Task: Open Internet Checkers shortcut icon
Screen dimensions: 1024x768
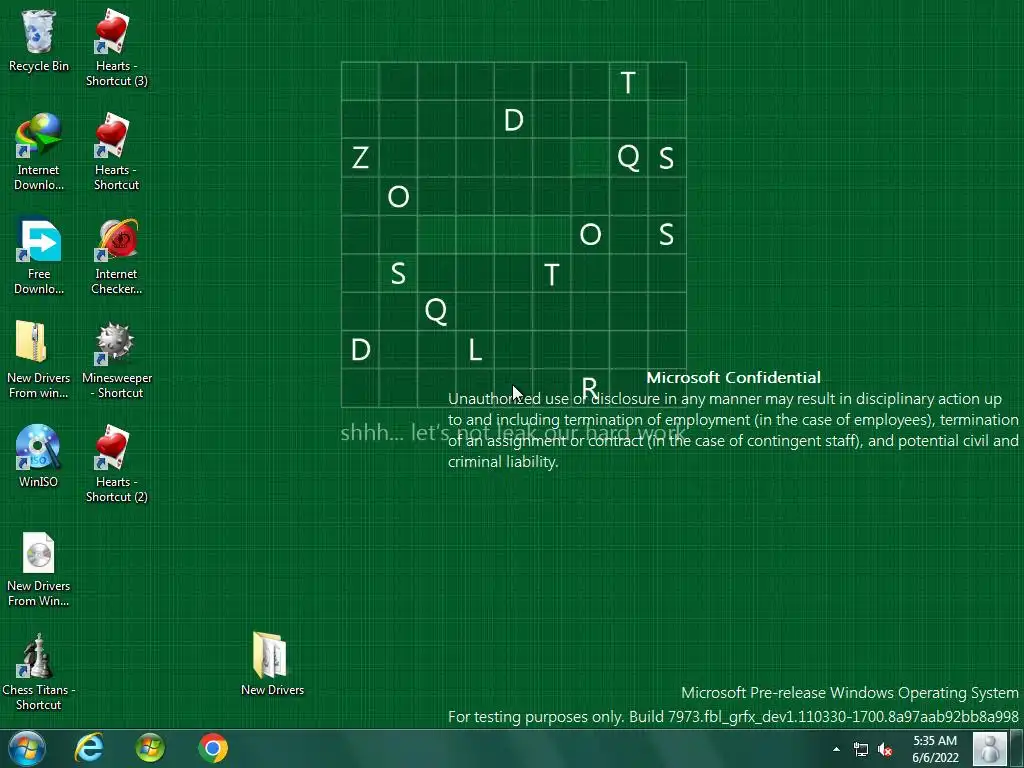Action: [116, 257]
